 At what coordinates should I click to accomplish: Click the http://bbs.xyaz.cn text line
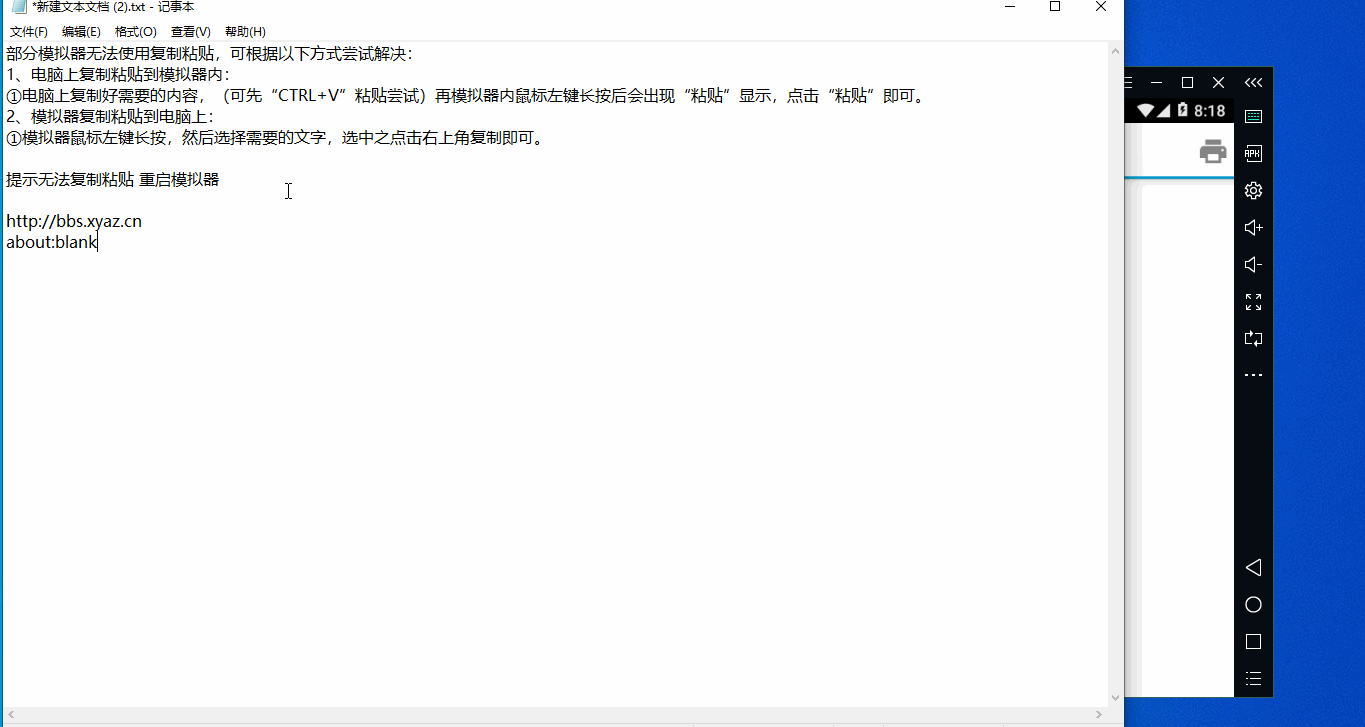coord(74,222)
